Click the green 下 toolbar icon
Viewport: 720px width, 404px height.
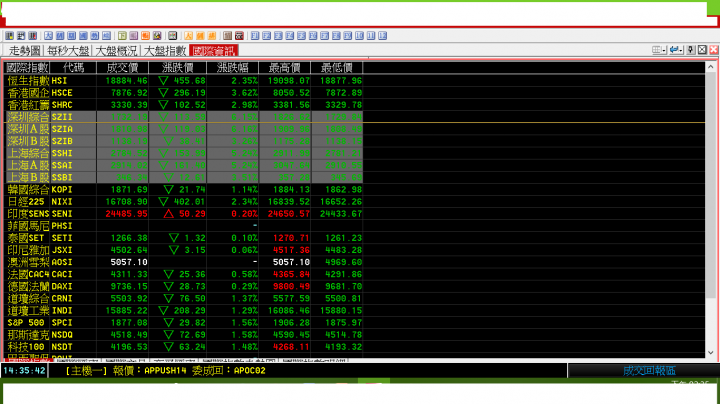[x=122, y=36]
